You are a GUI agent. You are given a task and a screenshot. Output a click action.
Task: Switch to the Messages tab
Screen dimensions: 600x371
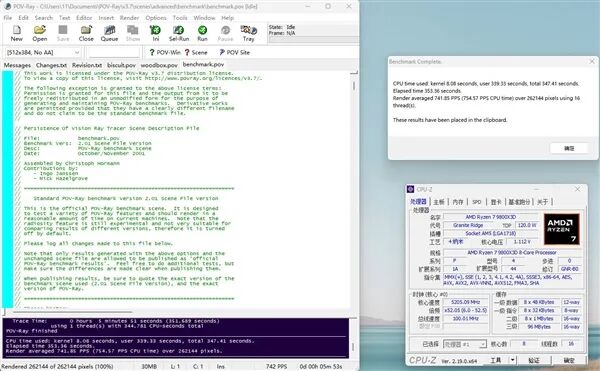[x=17, y=65]
